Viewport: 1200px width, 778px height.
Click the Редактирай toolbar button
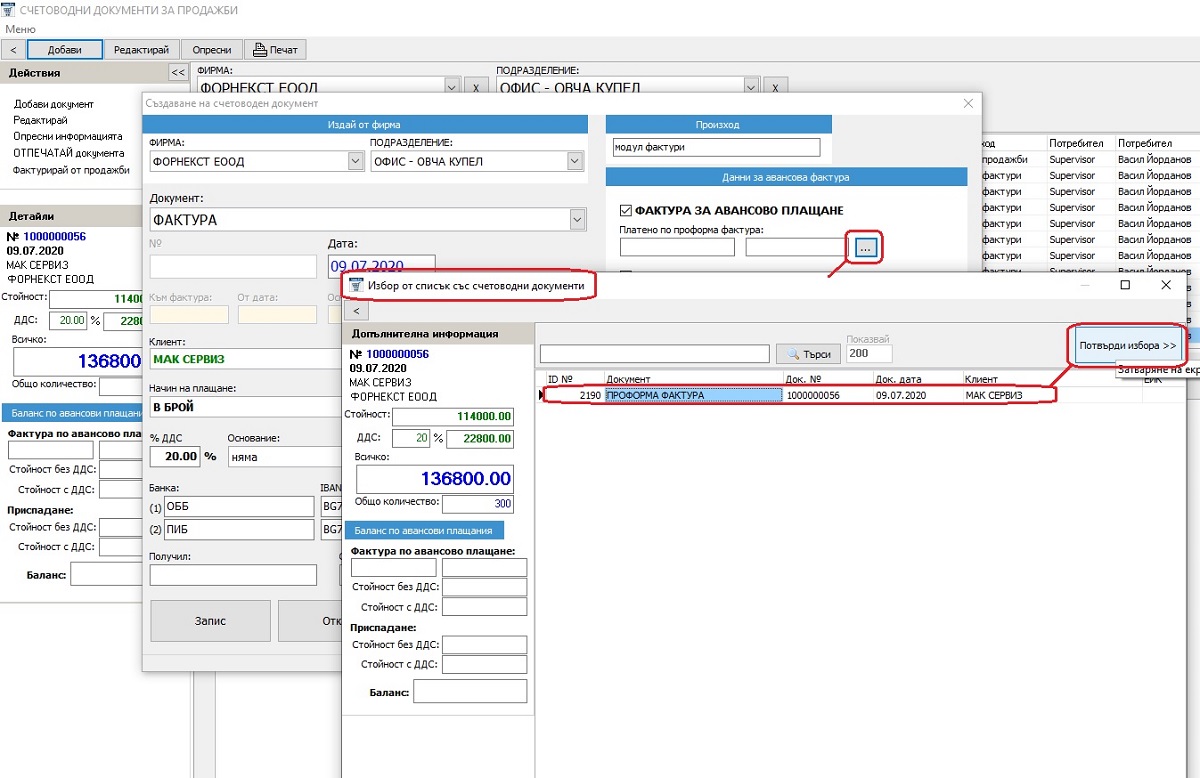[x=143, y=50]
